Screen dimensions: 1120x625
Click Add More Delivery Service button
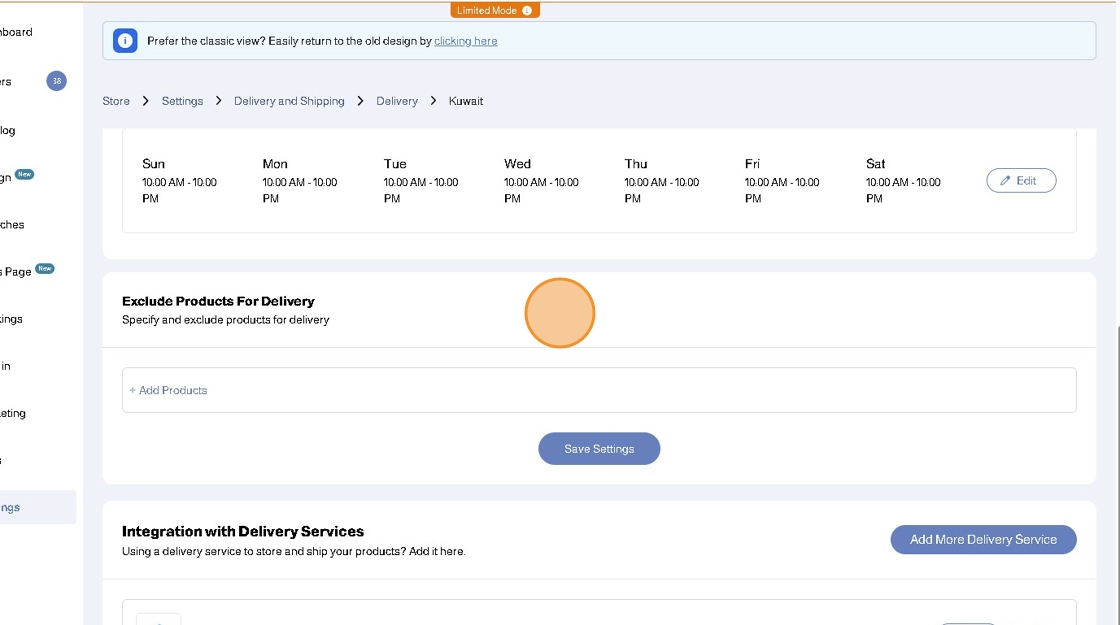point(982,539)
